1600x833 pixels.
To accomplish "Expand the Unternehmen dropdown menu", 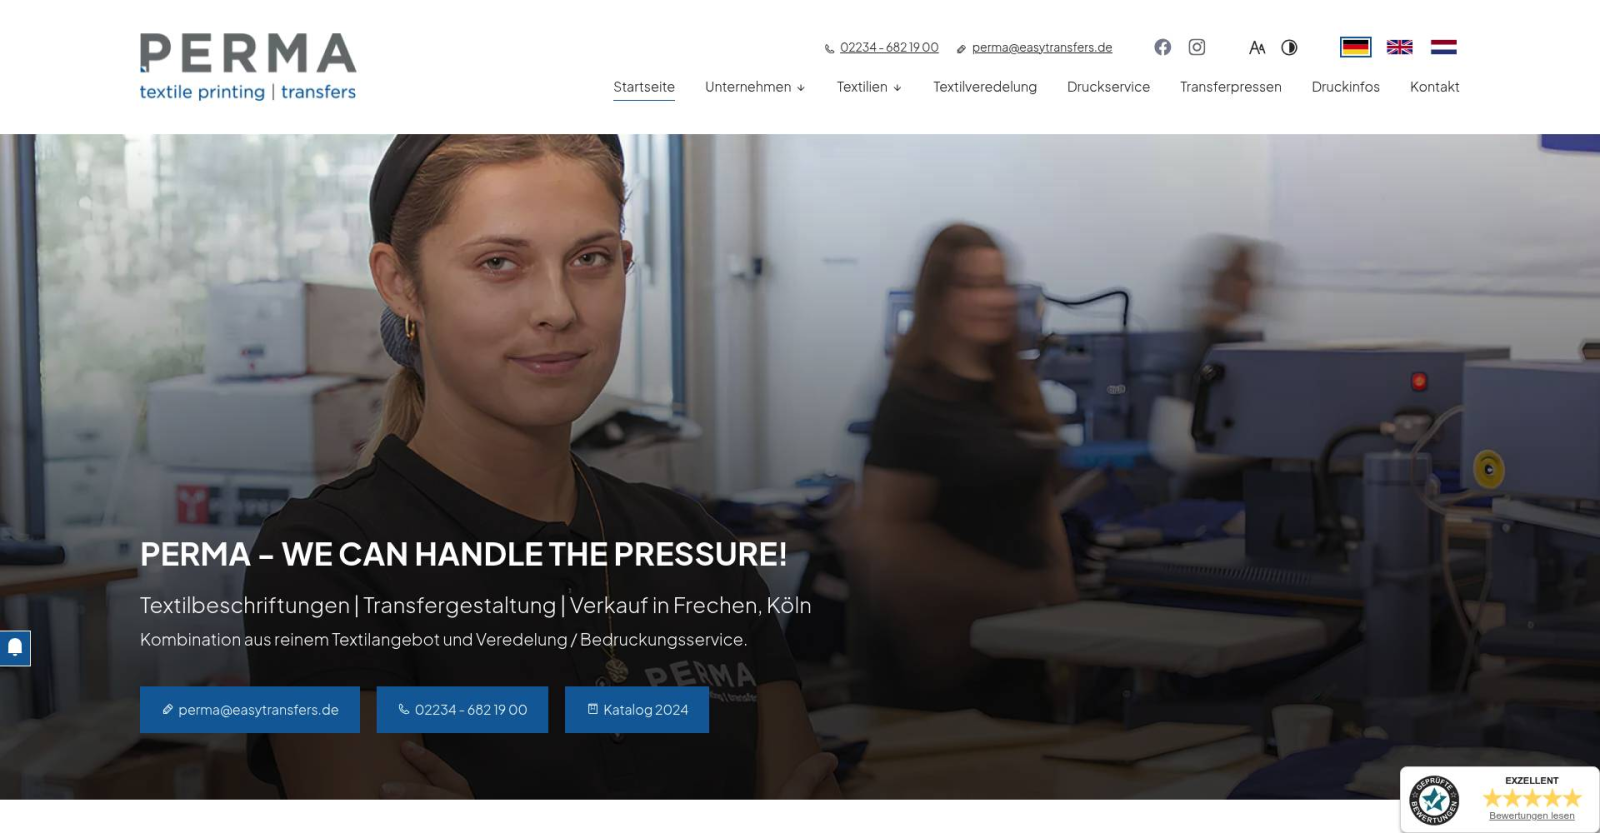I will [755, 87].
